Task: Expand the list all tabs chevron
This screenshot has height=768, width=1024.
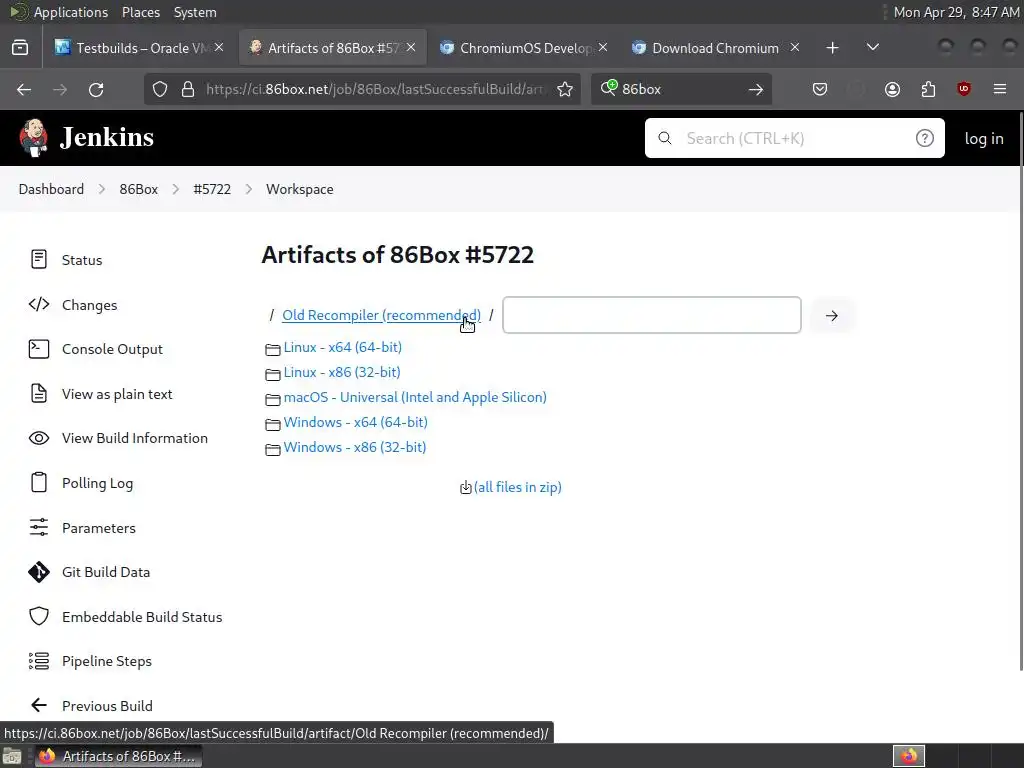Action: coord(872,48)
